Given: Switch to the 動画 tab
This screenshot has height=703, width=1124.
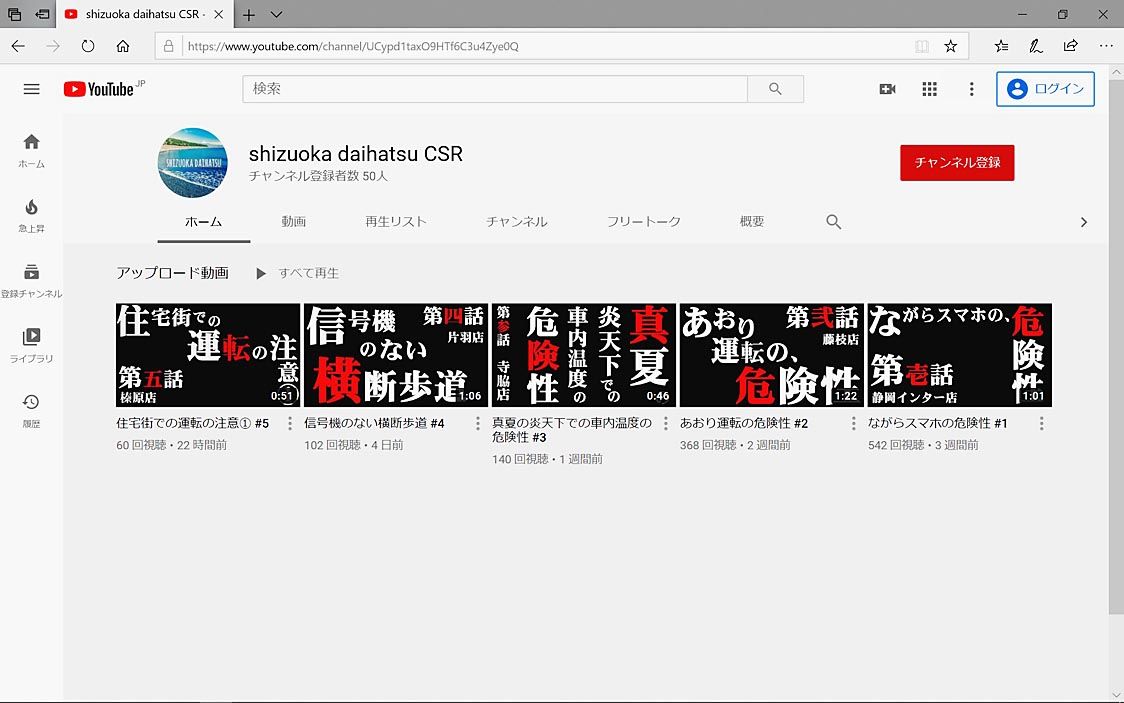Looking at the screenshot, I should coord(293,222).
